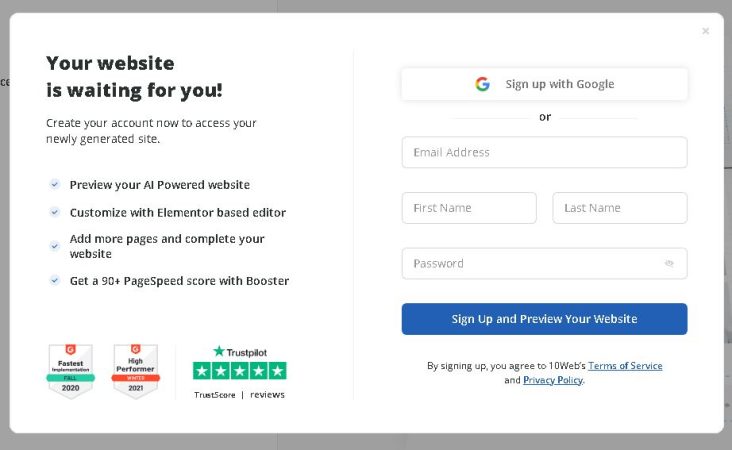Click checkmark beside Add more pages

(x=55, y=246)
